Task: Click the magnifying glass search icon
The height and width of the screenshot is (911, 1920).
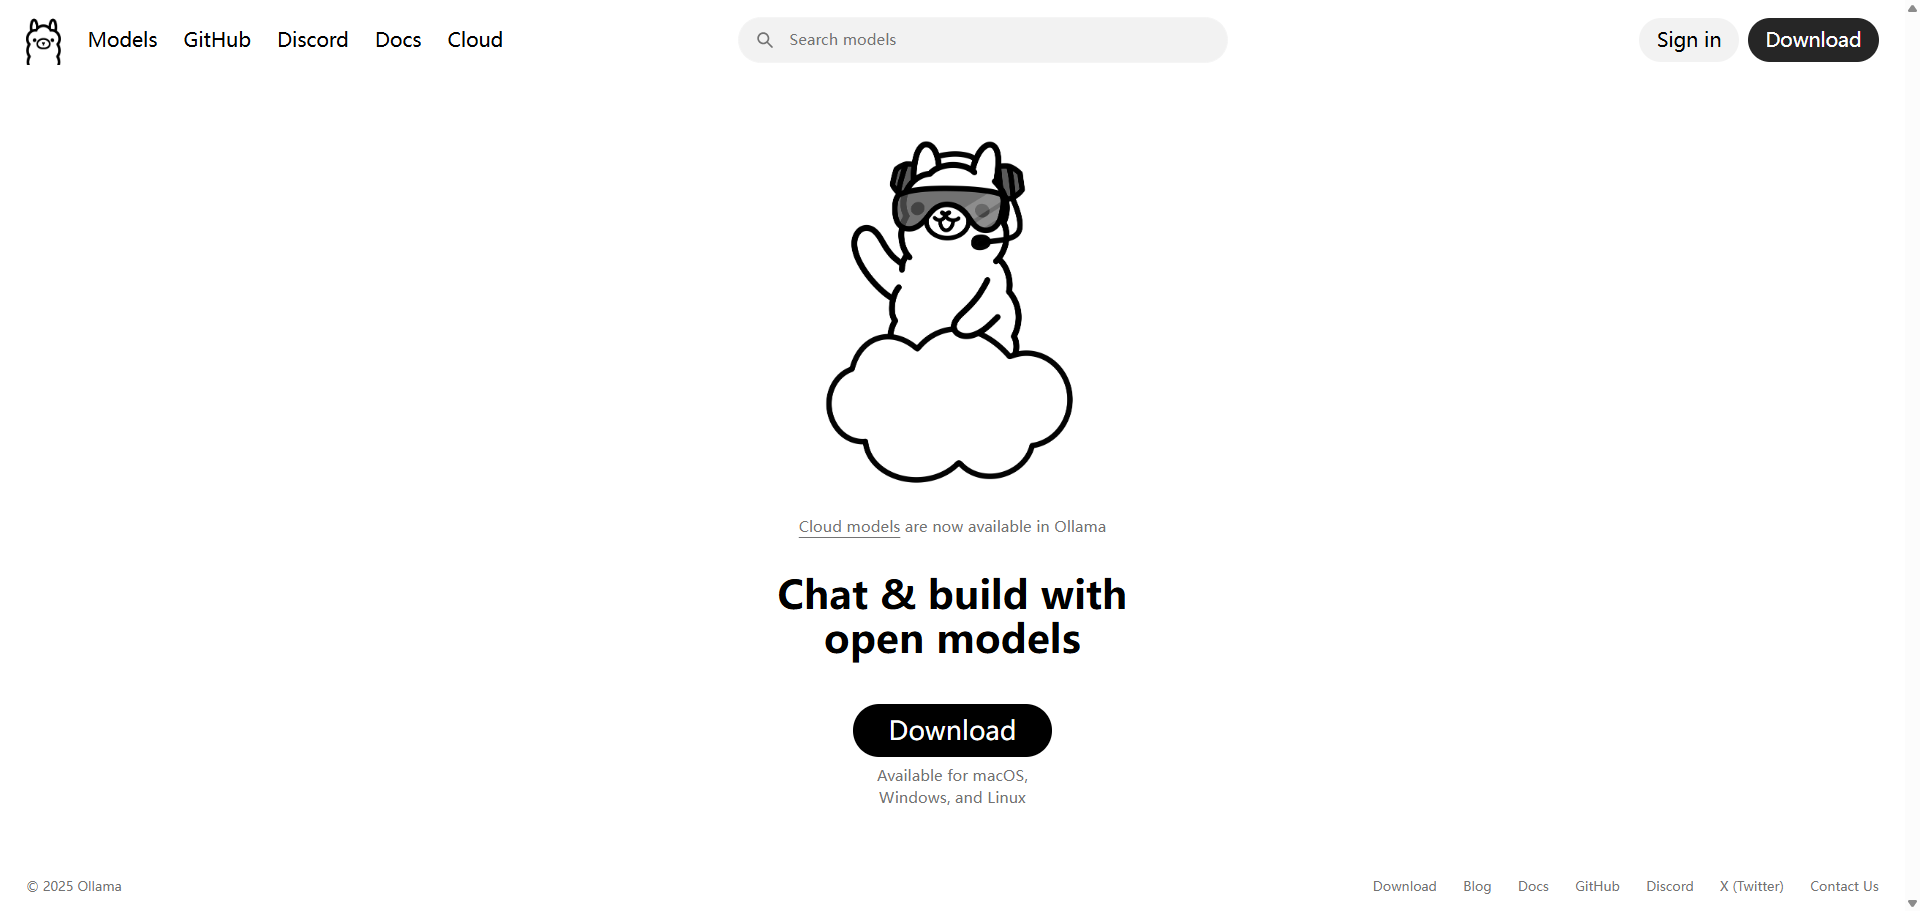Action: (765, 40)
